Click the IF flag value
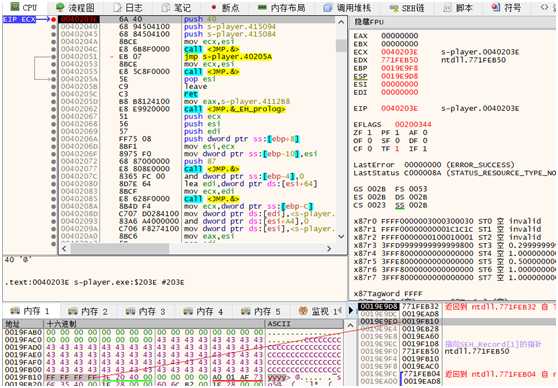This screenshot has width=558, height=388. coord(425,148)
